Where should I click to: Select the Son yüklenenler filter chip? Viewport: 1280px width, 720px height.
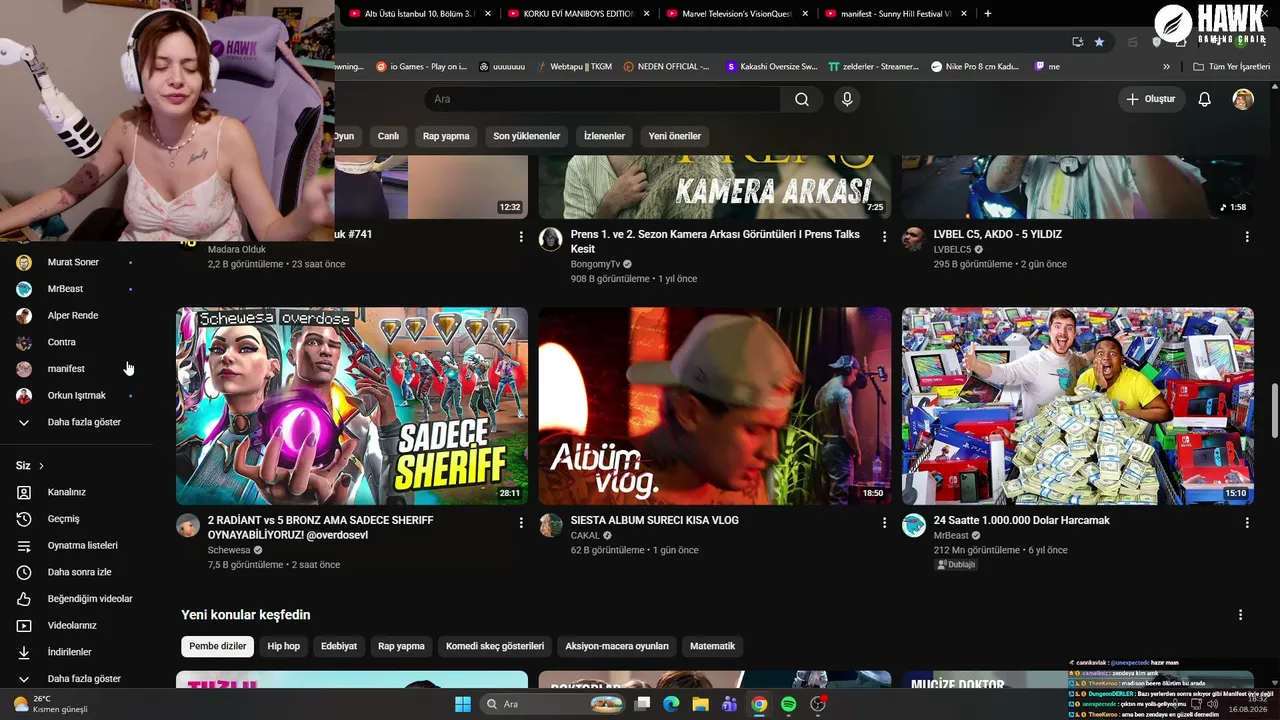pos(527,136)
